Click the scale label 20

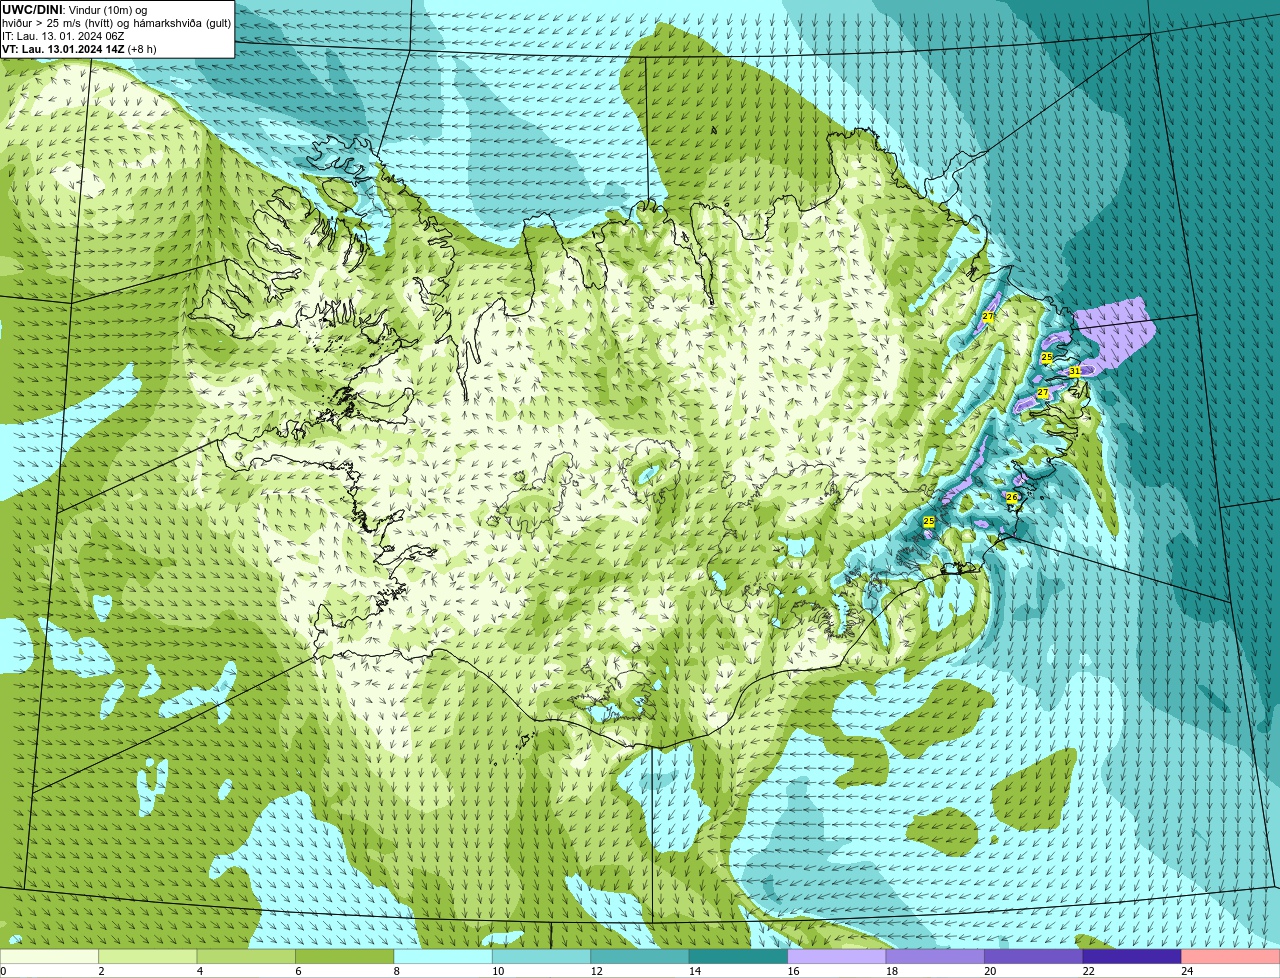[990, 971]
